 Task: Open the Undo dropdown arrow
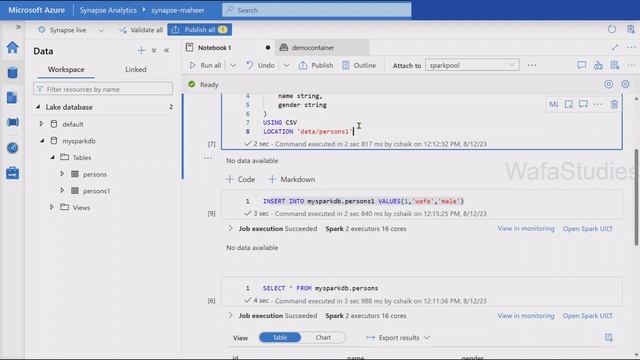coord(287,65)
